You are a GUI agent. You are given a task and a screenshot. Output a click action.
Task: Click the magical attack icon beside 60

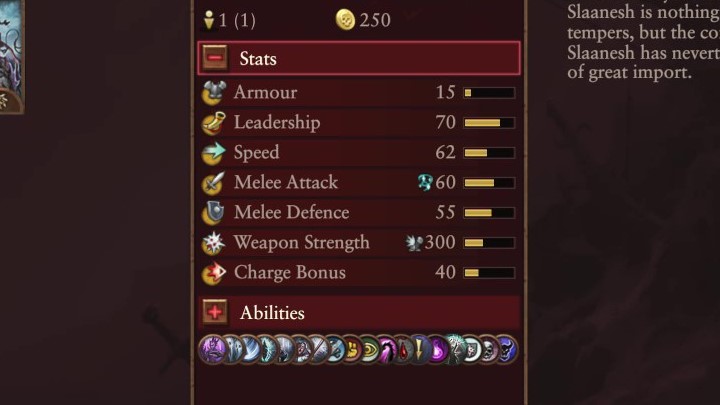(425, 183)
